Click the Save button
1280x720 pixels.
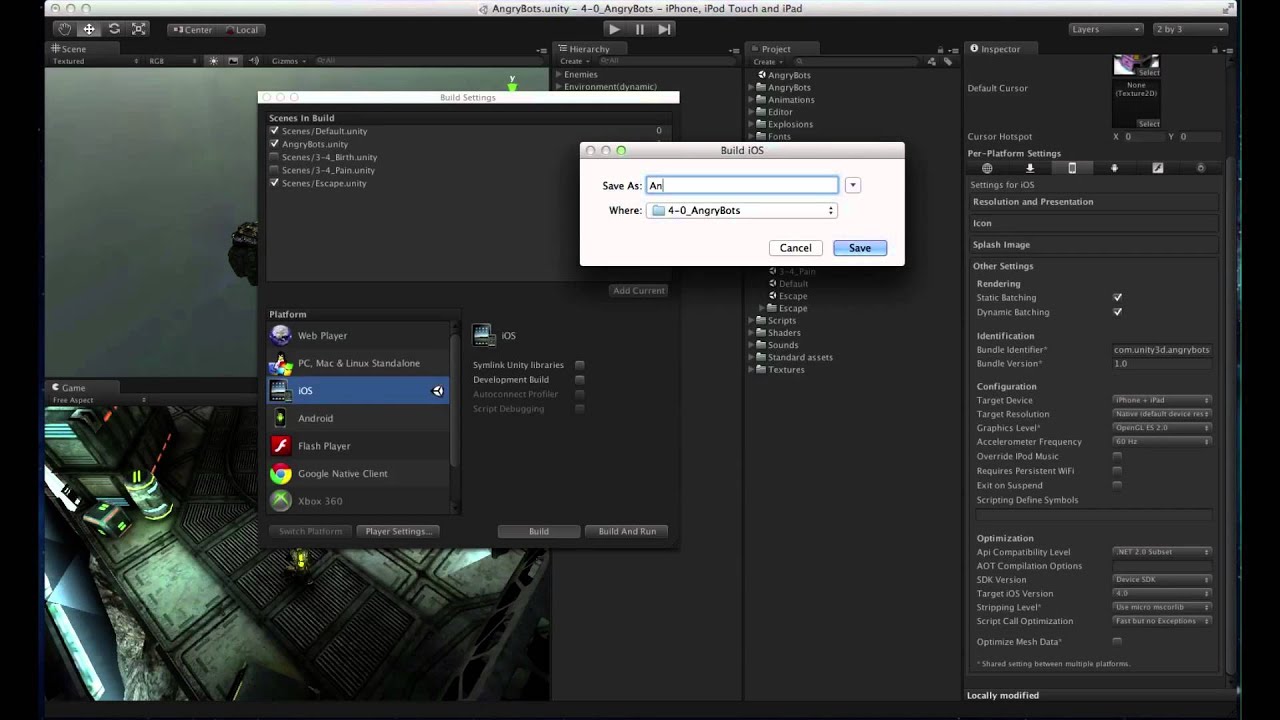coord(859,248)
